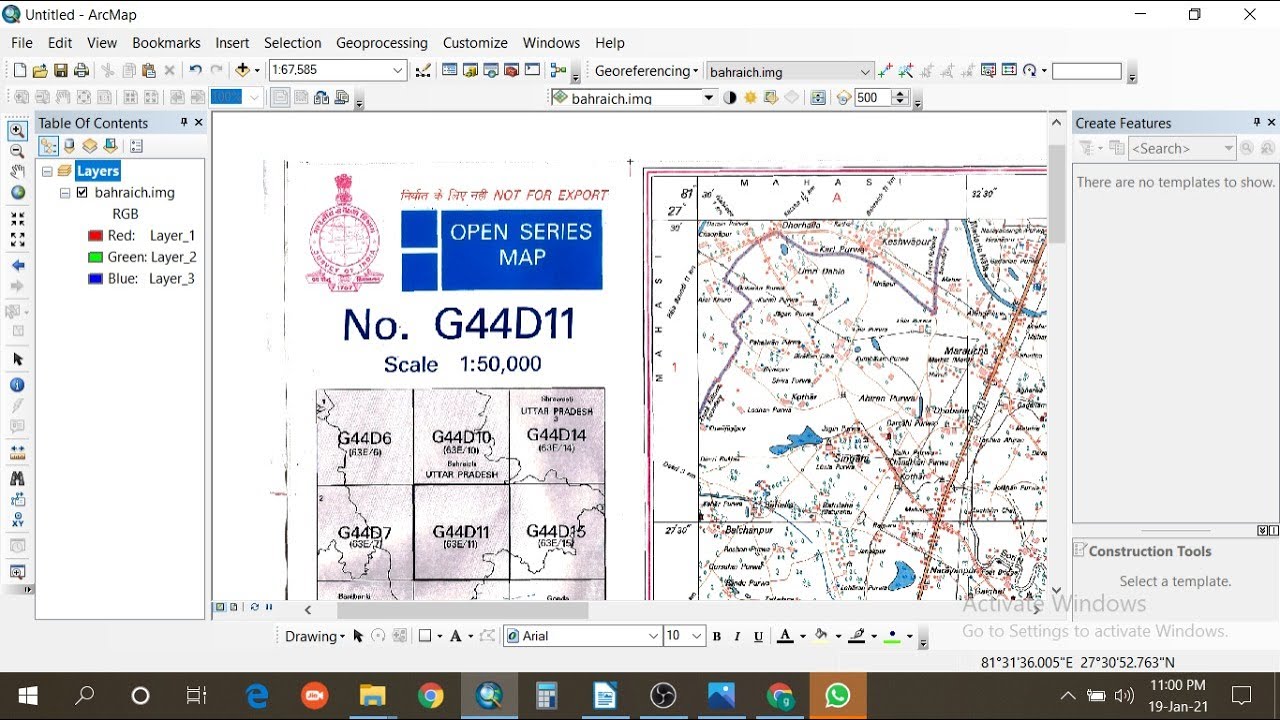1280x720 pixels.
Task: Switch to List By Selection
Action: 111,146
